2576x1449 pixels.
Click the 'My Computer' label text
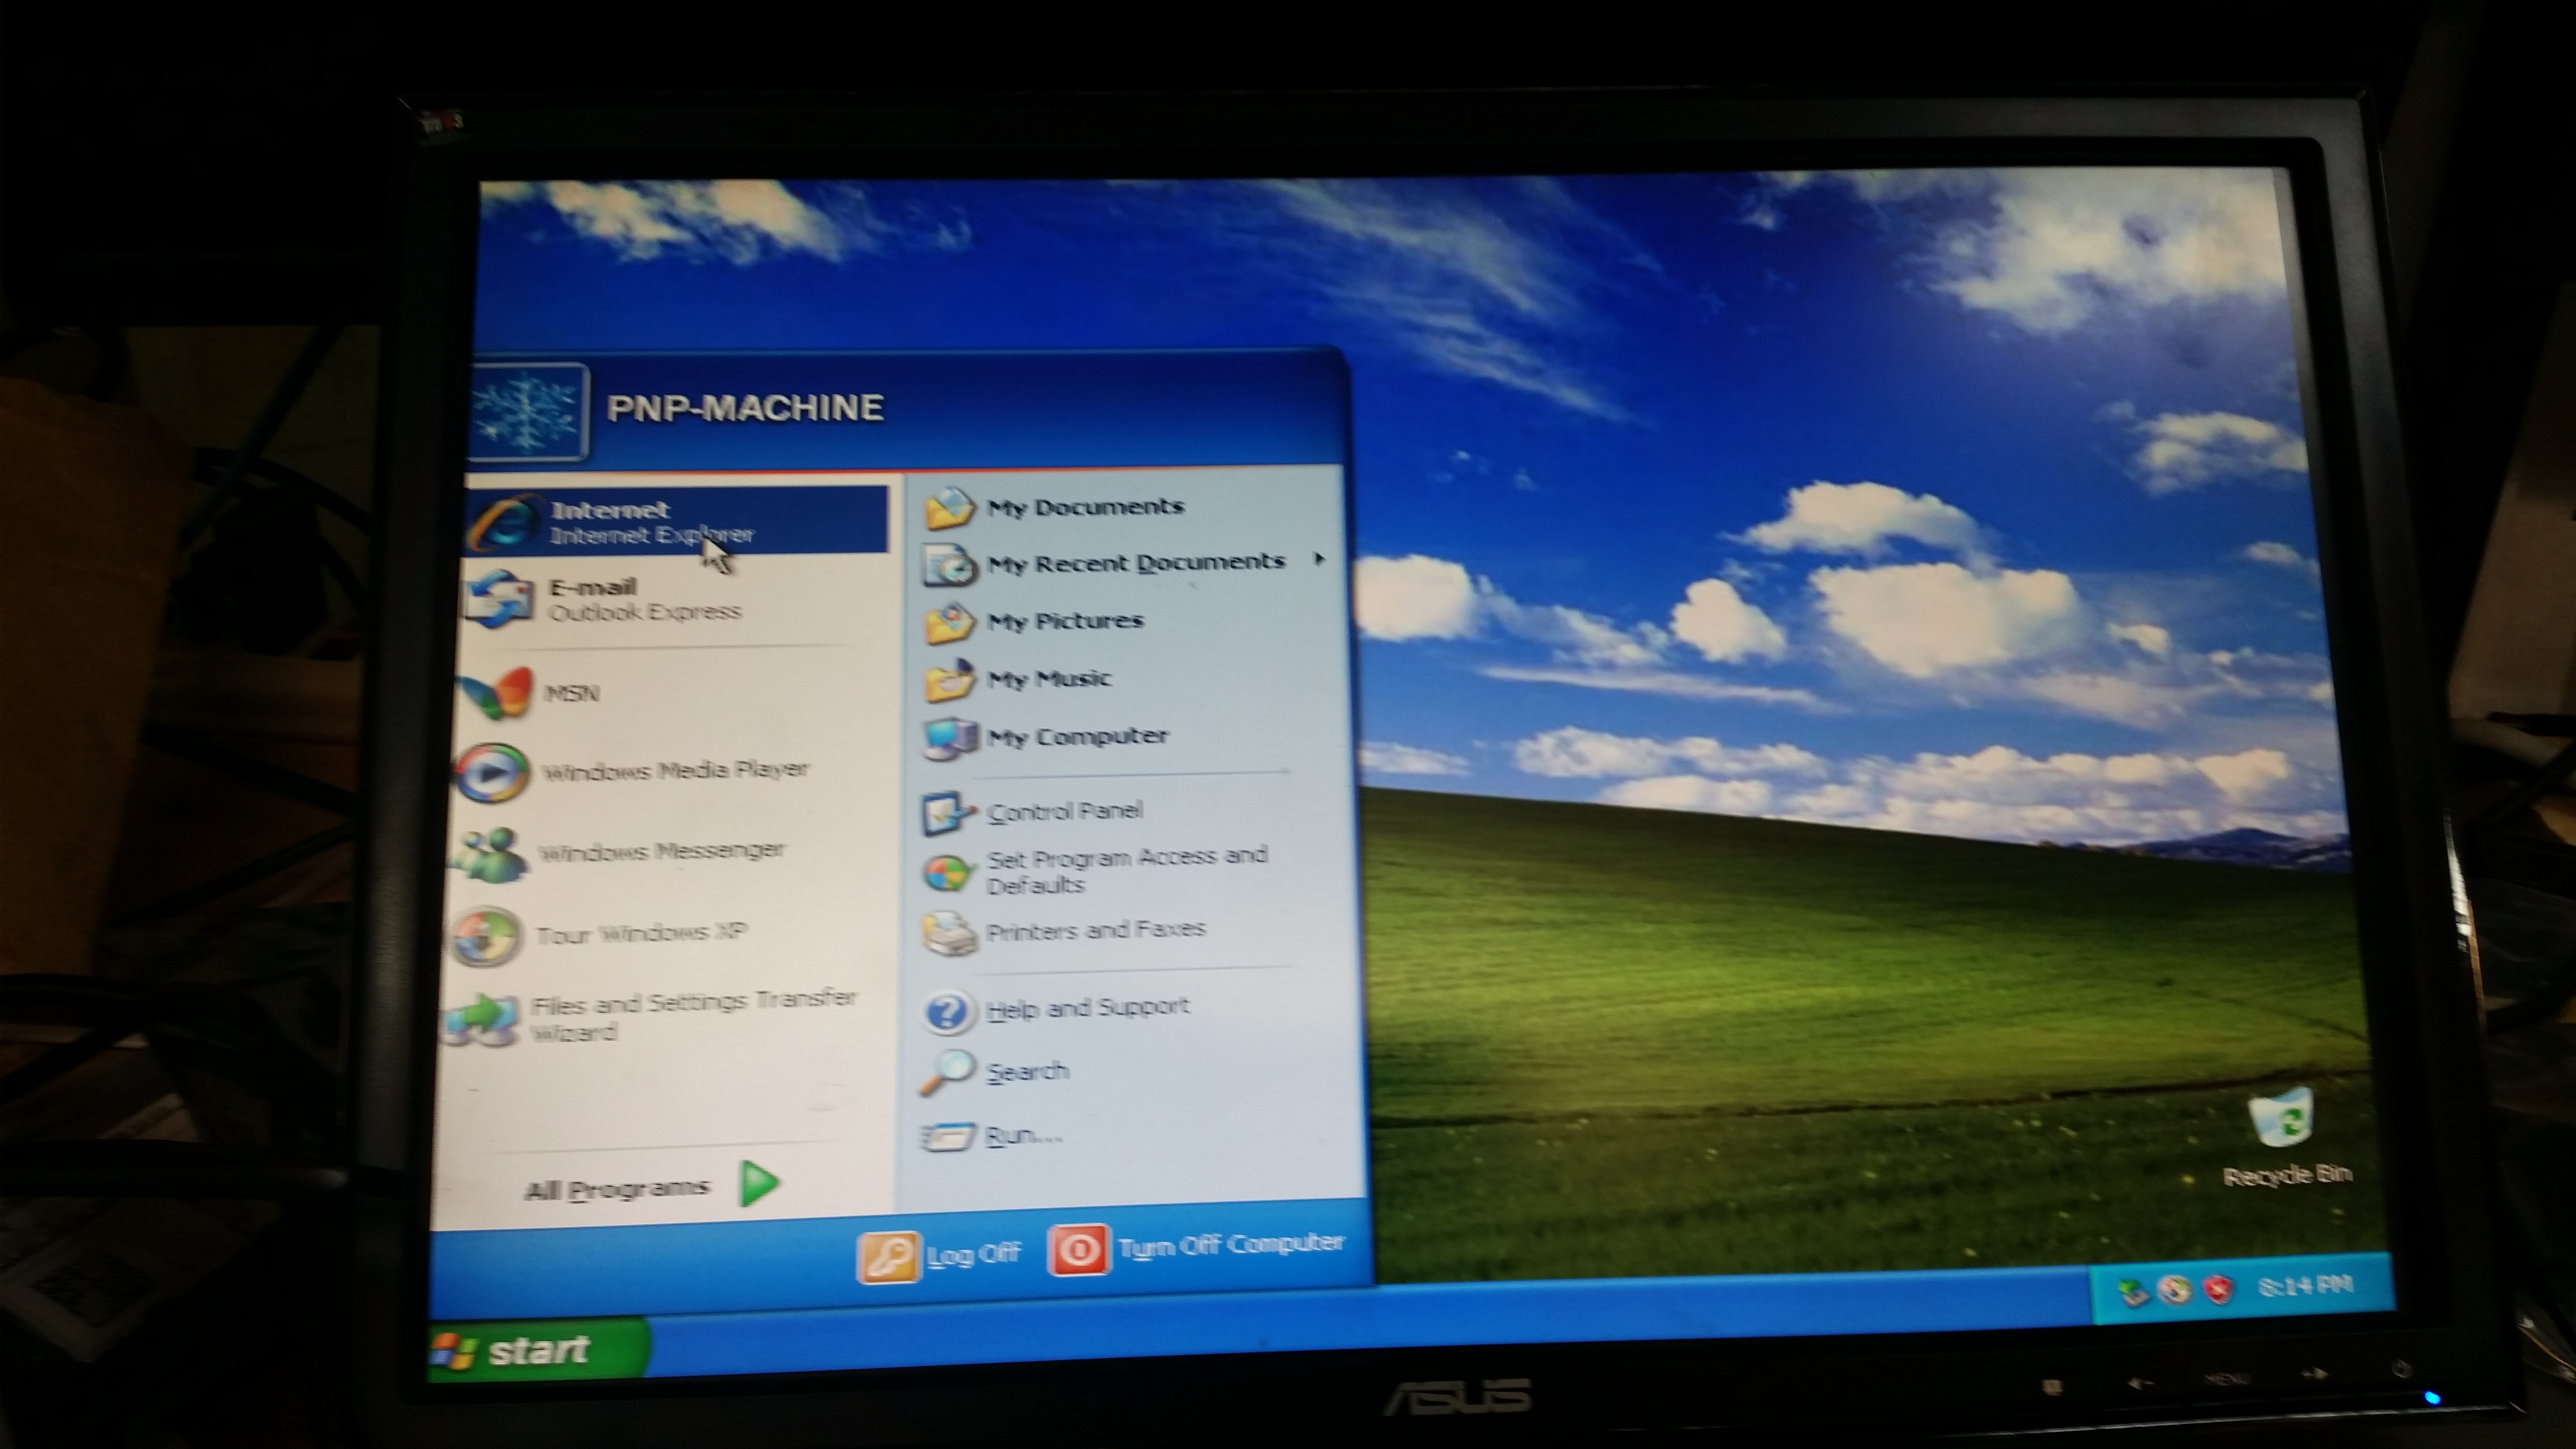pyautogui.click(x=1078, y=737)
